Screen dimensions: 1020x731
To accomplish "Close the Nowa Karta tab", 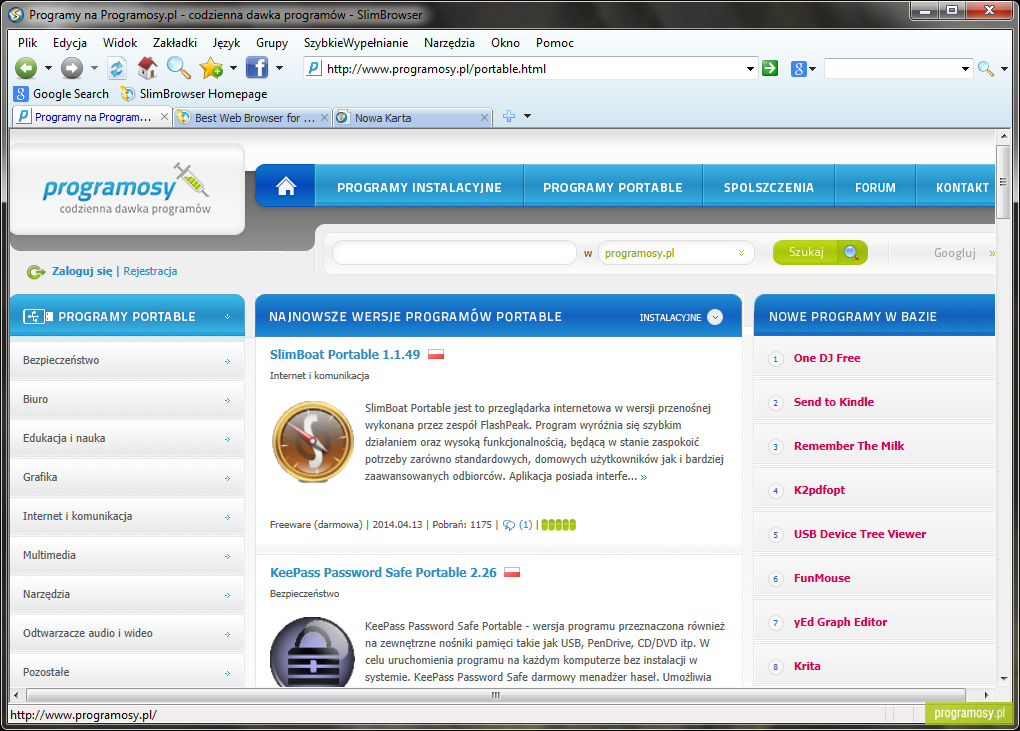I will point(484,118).
